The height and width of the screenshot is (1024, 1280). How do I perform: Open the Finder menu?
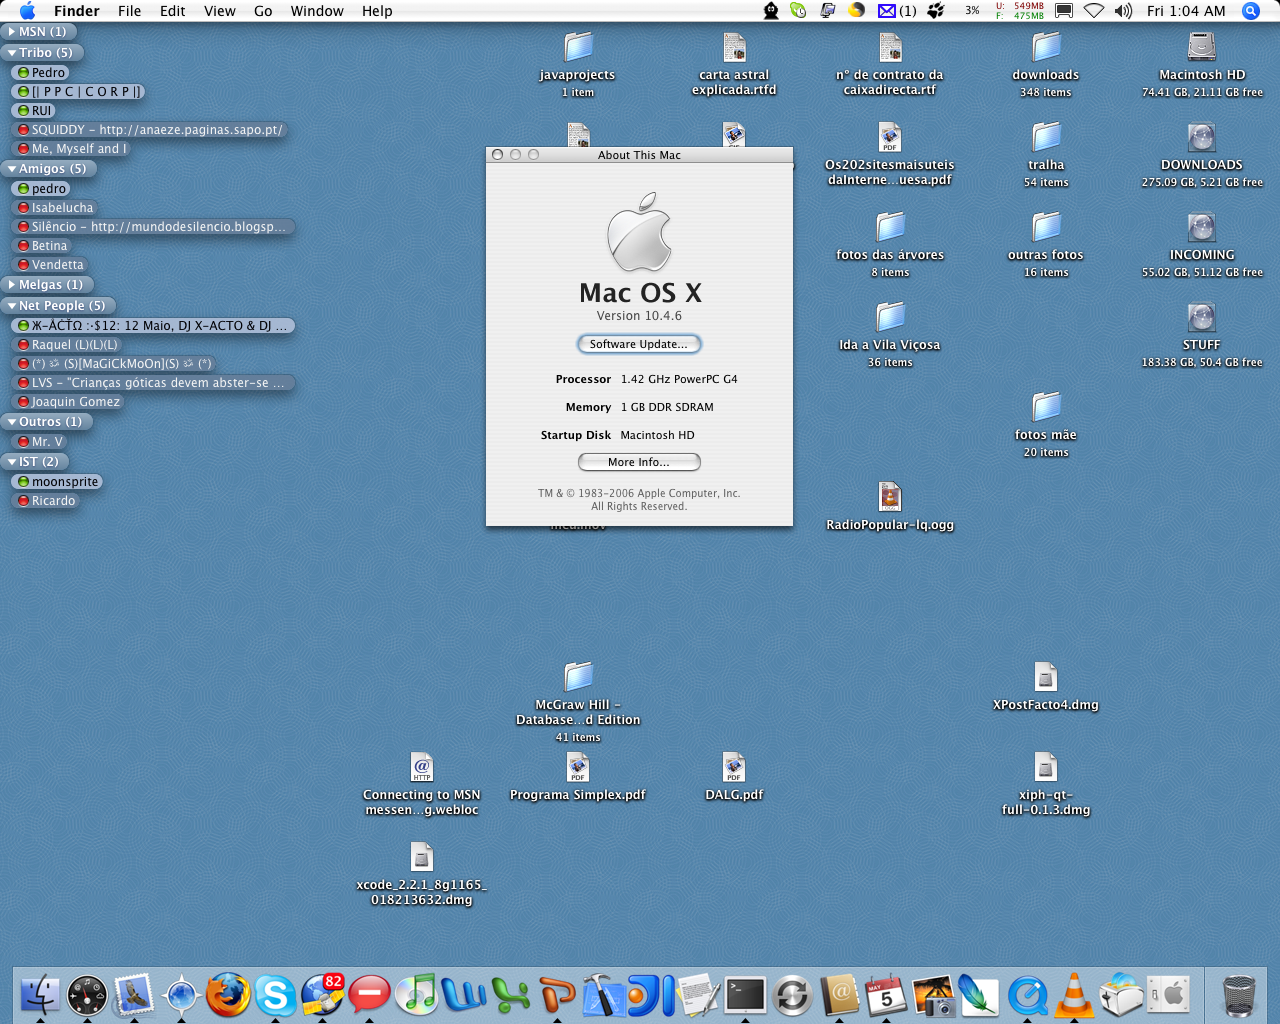[76, 11]
